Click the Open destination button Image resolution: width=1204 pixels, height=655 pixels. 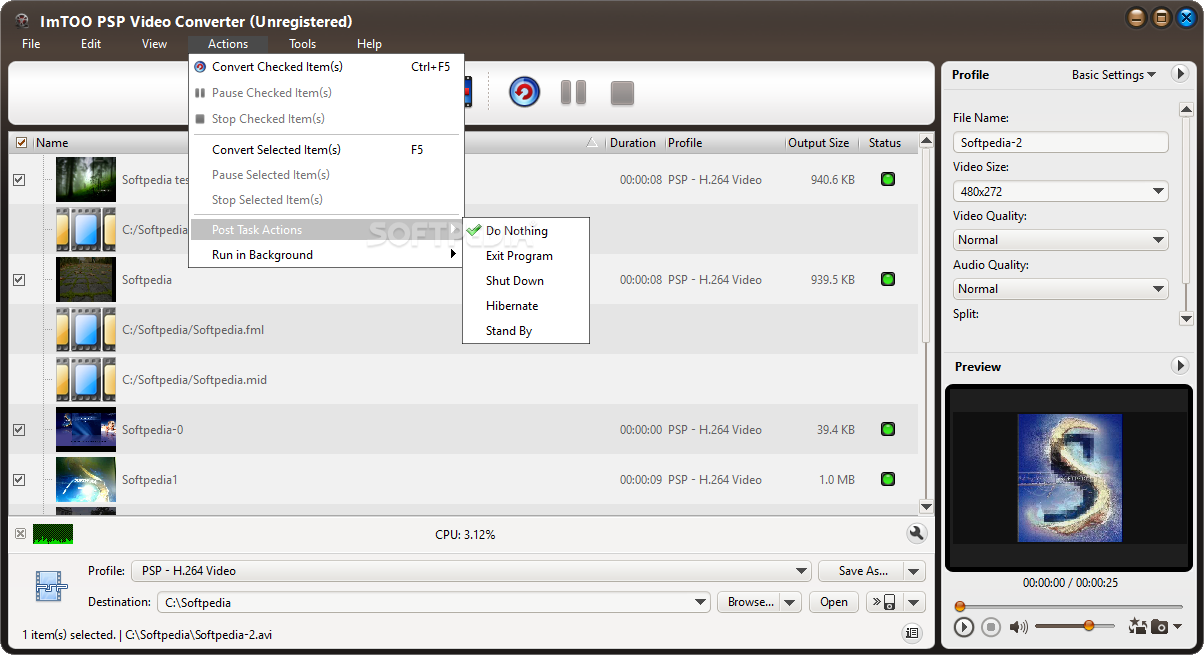834,602
